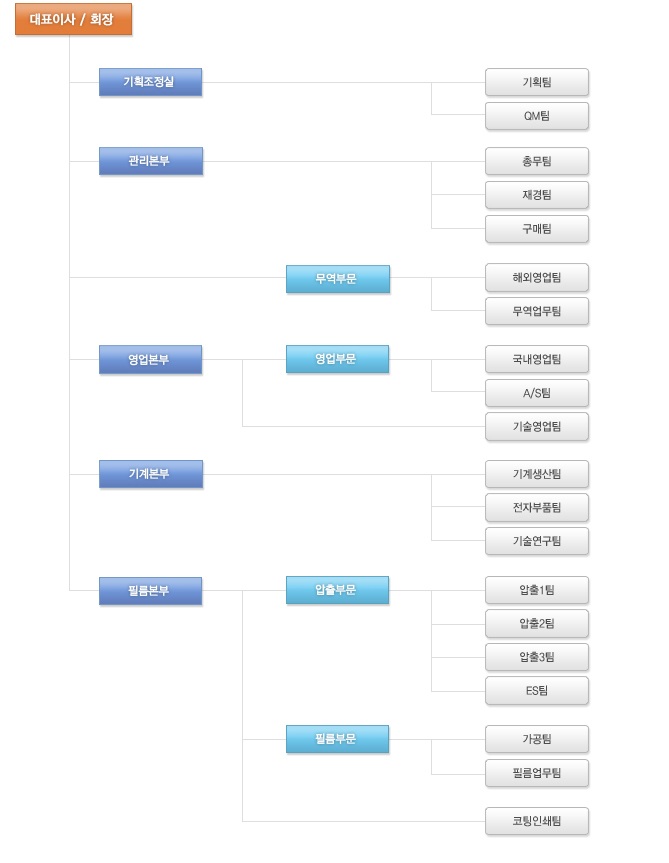669x863 pixels.
Task: Select the 영업본부 division box
Action: tap(150, 359)
